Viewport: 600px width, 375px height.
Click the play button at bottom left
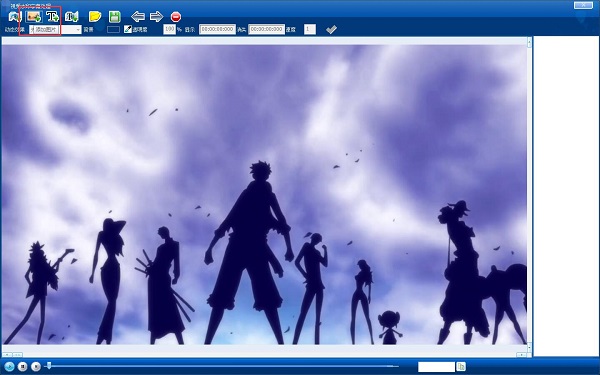[9, 367]
